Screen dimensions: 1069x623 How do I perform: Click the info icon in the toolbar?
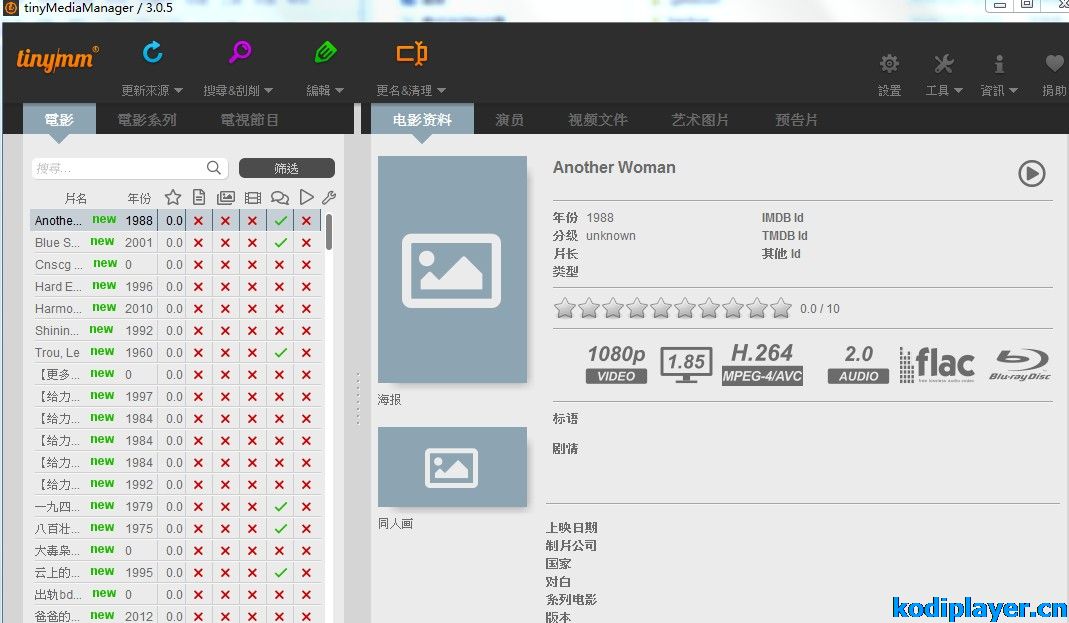click(x=999, y=64)
